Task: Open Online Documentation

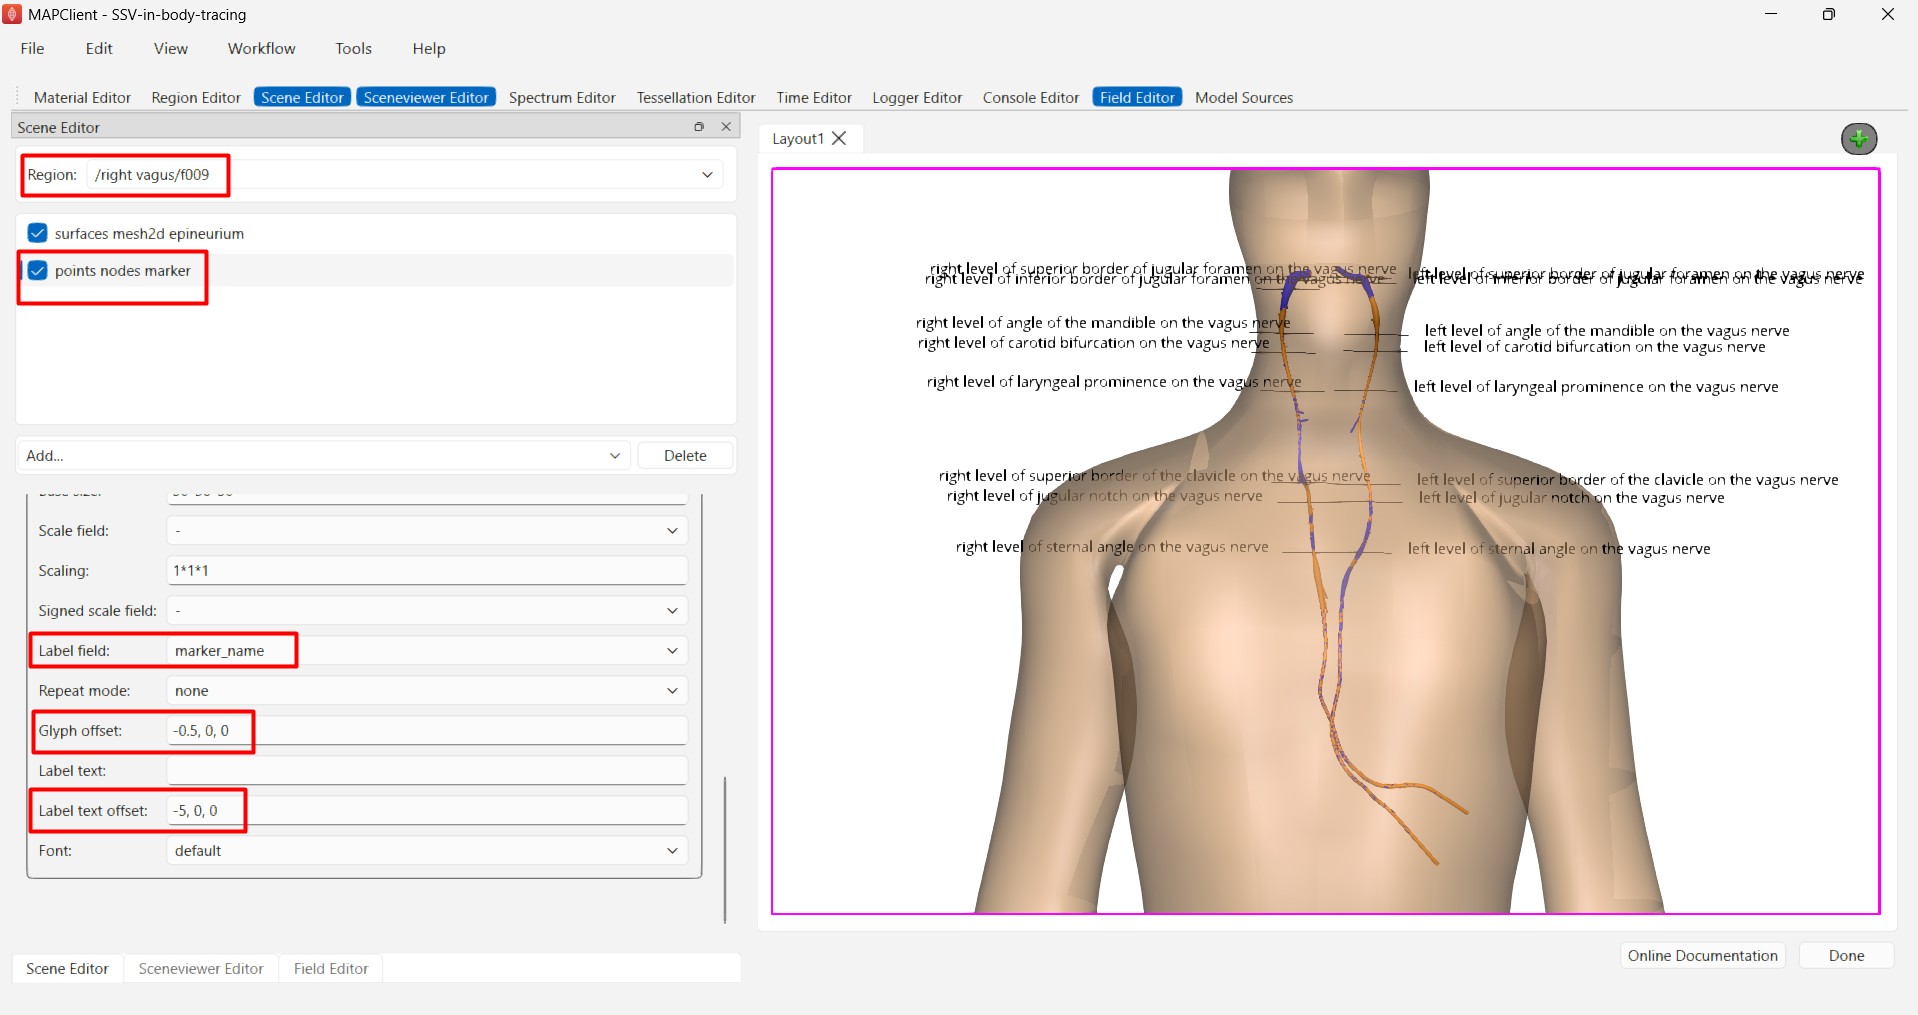Action: 1702,955
